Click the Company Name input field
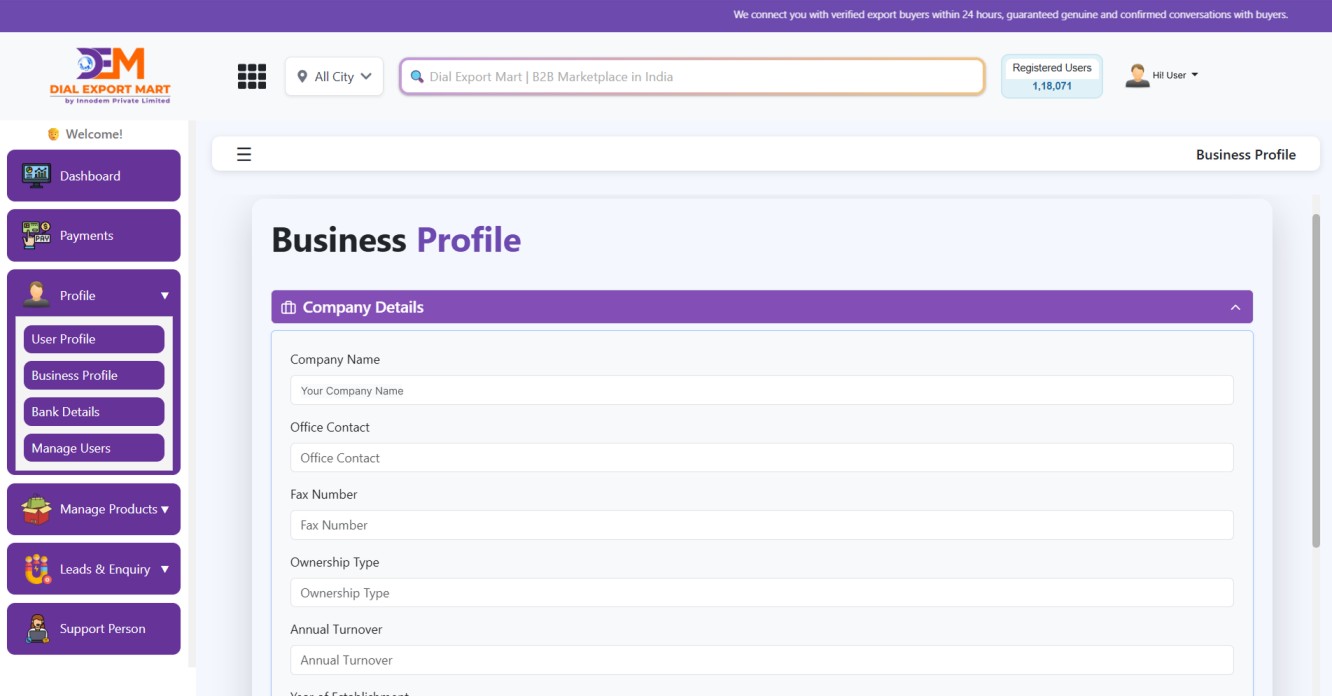 762,390
